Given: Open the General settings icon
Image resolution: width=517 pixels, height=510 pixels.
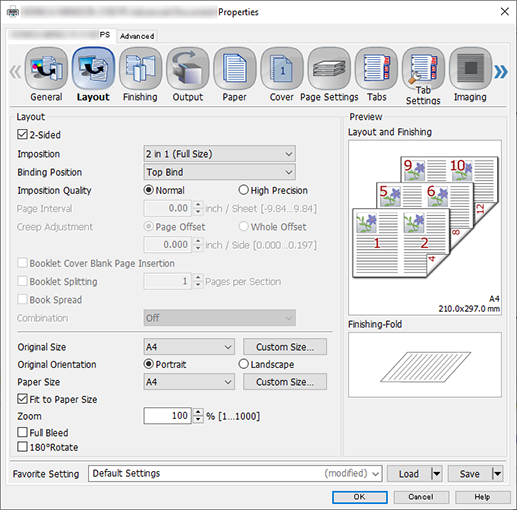Looking at the screenshot, I should click(46, 69).
